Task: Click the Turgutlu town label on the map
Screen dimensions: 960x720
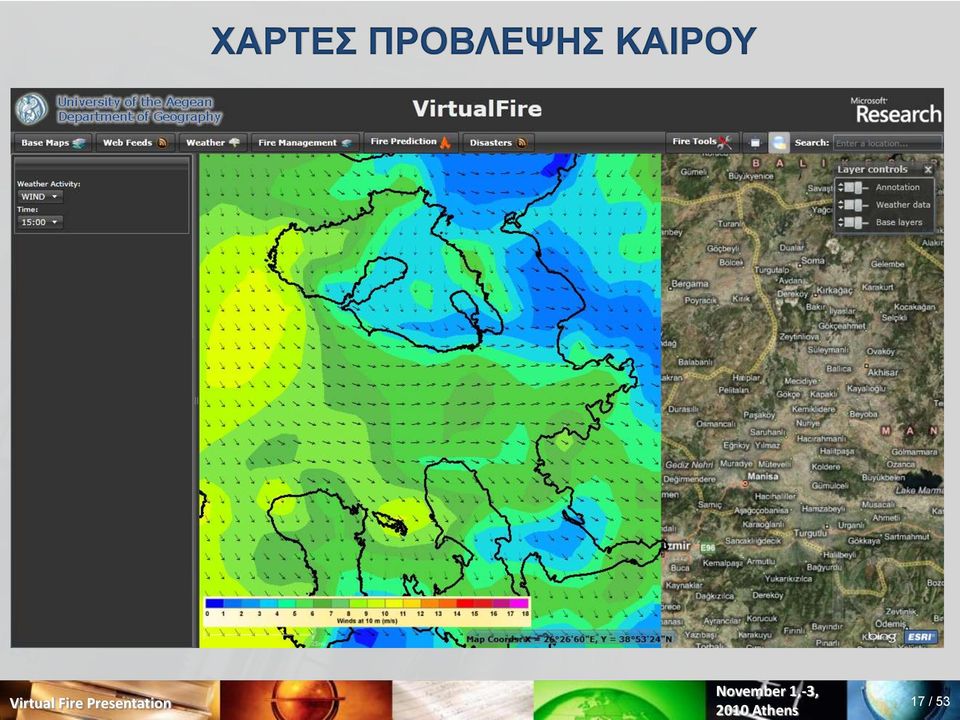Action: coord(810,533)
